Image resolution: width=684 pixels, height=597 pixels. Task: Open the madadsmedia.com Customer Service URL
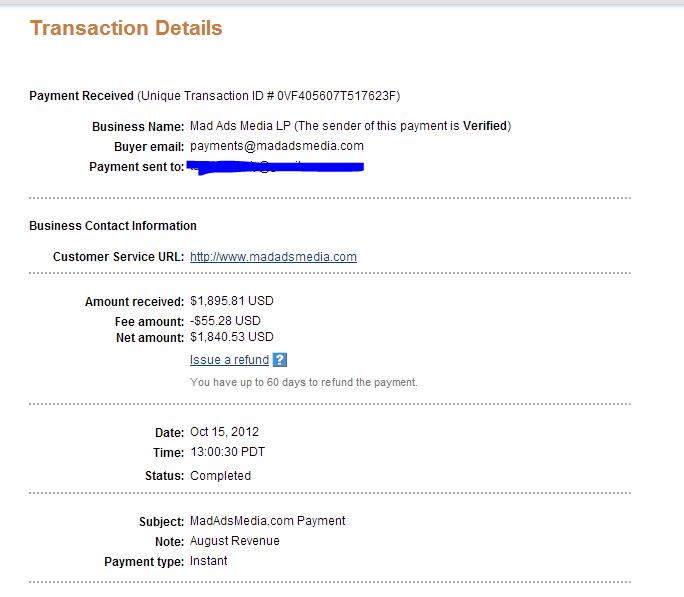click(274, 257)
